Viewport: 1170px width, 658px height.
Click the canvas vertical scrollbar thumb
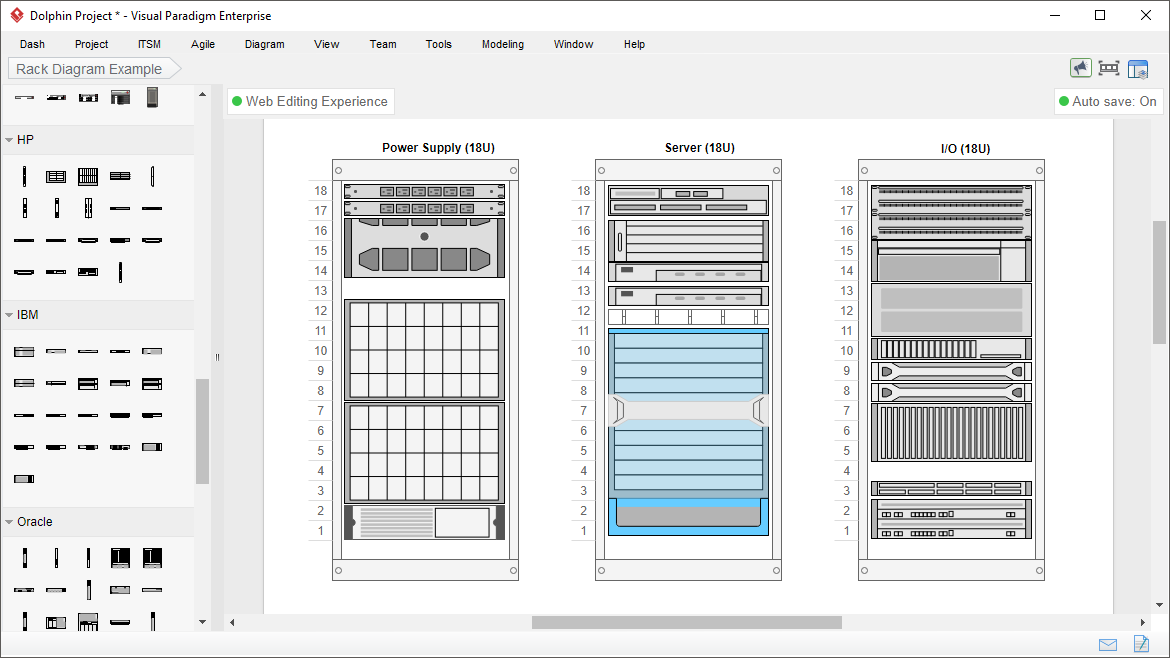point(1159,282)
